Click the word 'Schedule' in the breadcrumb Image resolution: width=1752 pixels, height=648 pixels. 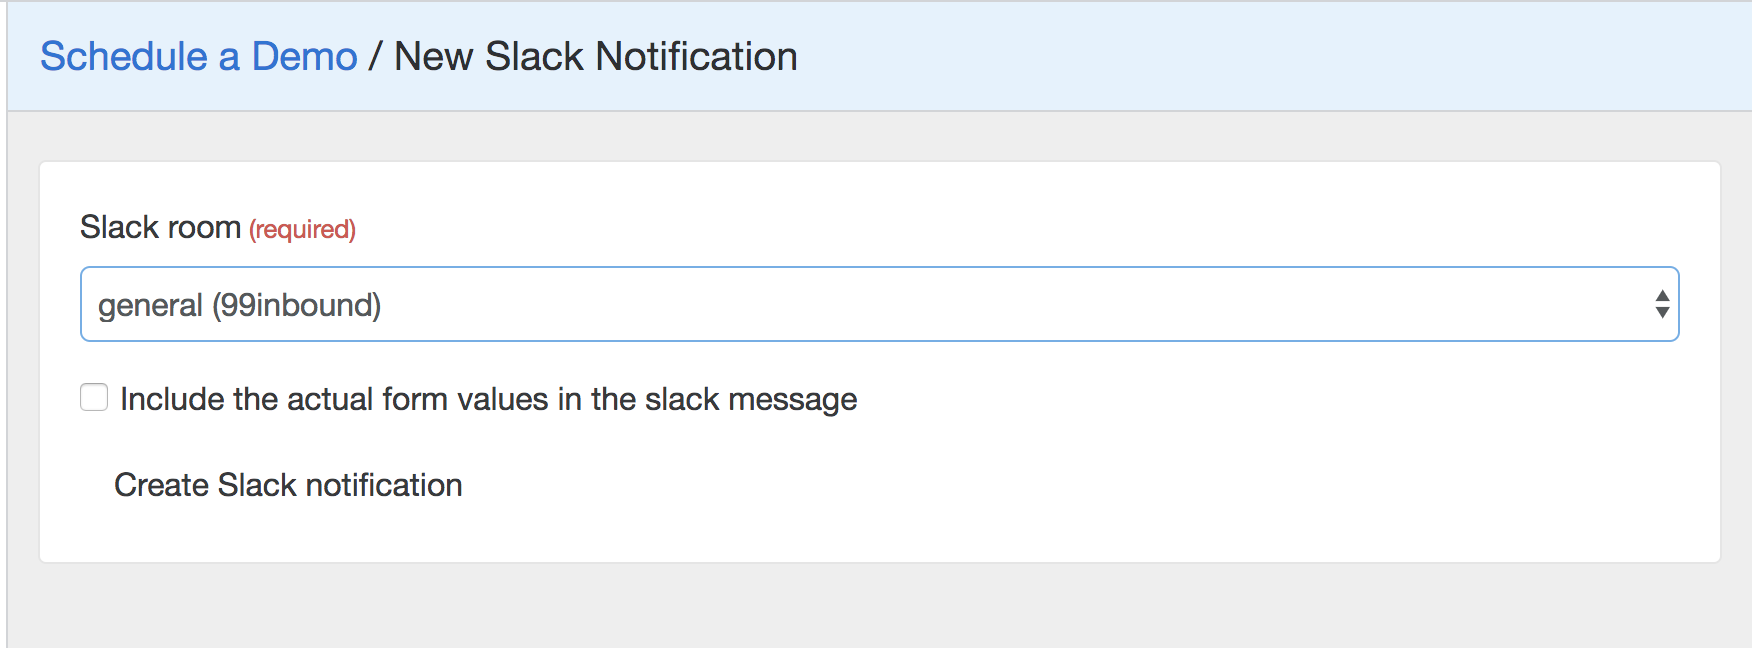pyautogui.click(x=123, y=57)
